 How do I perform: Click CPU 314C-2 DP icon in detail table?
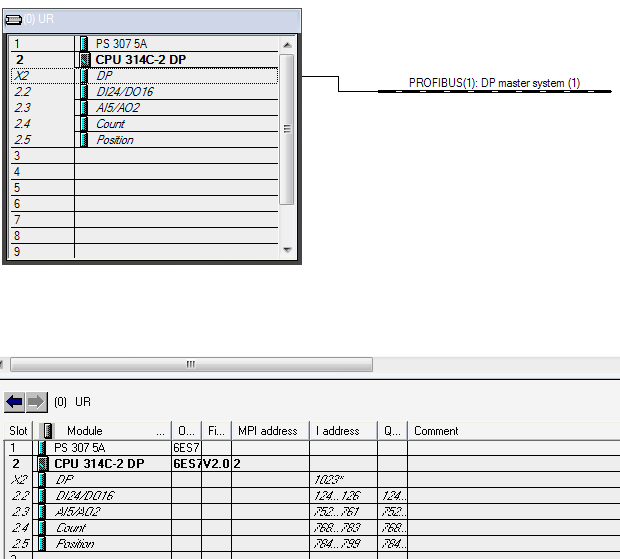[43, 463]
